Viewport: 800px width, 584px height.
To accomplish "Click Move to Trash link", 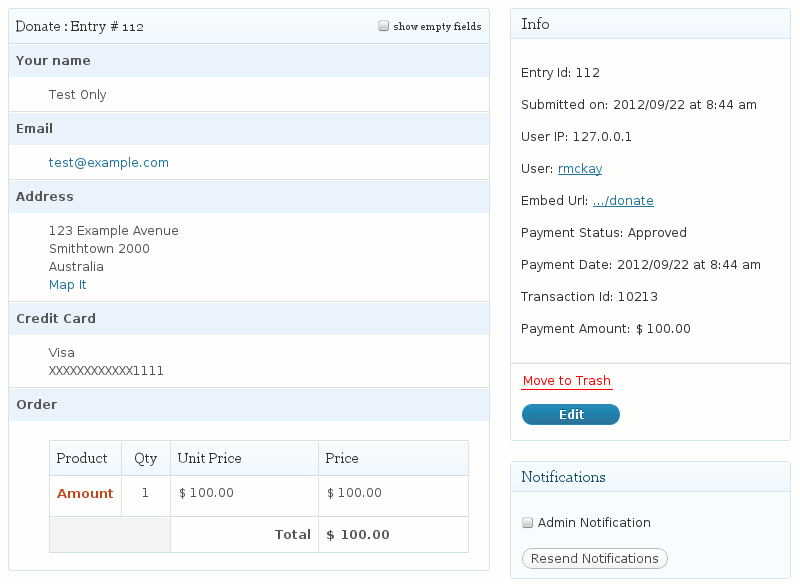I will [566, 381].
